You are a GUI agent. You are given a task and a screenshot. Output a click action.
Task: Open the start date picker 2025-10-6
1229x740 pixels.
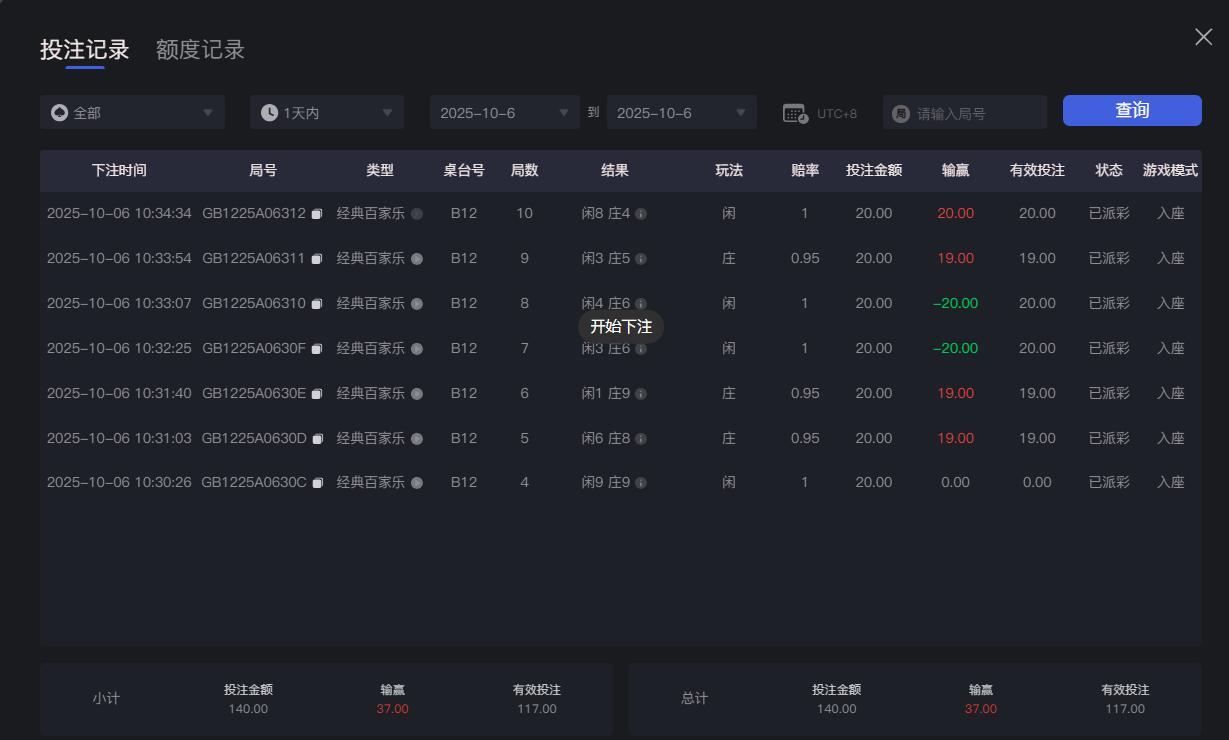(504, 112)
